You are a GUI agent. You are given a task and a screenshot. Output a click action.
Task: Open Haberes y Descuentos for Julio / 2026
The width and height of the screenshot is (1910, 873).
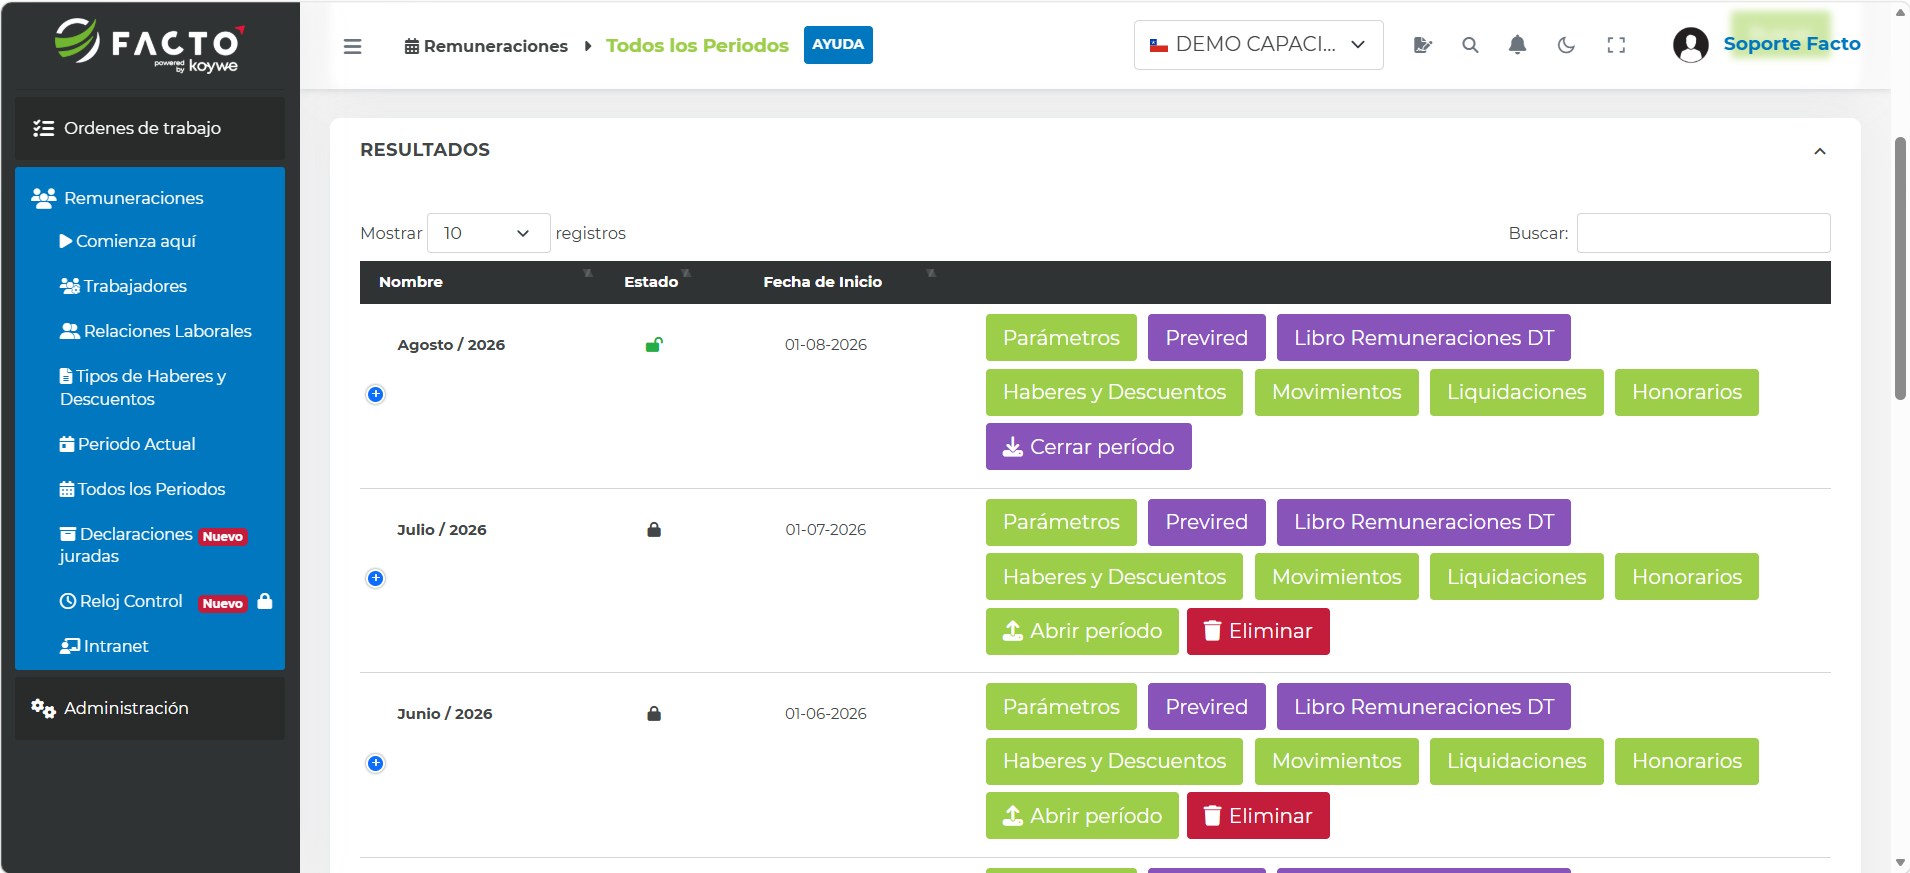[1114, 577]
